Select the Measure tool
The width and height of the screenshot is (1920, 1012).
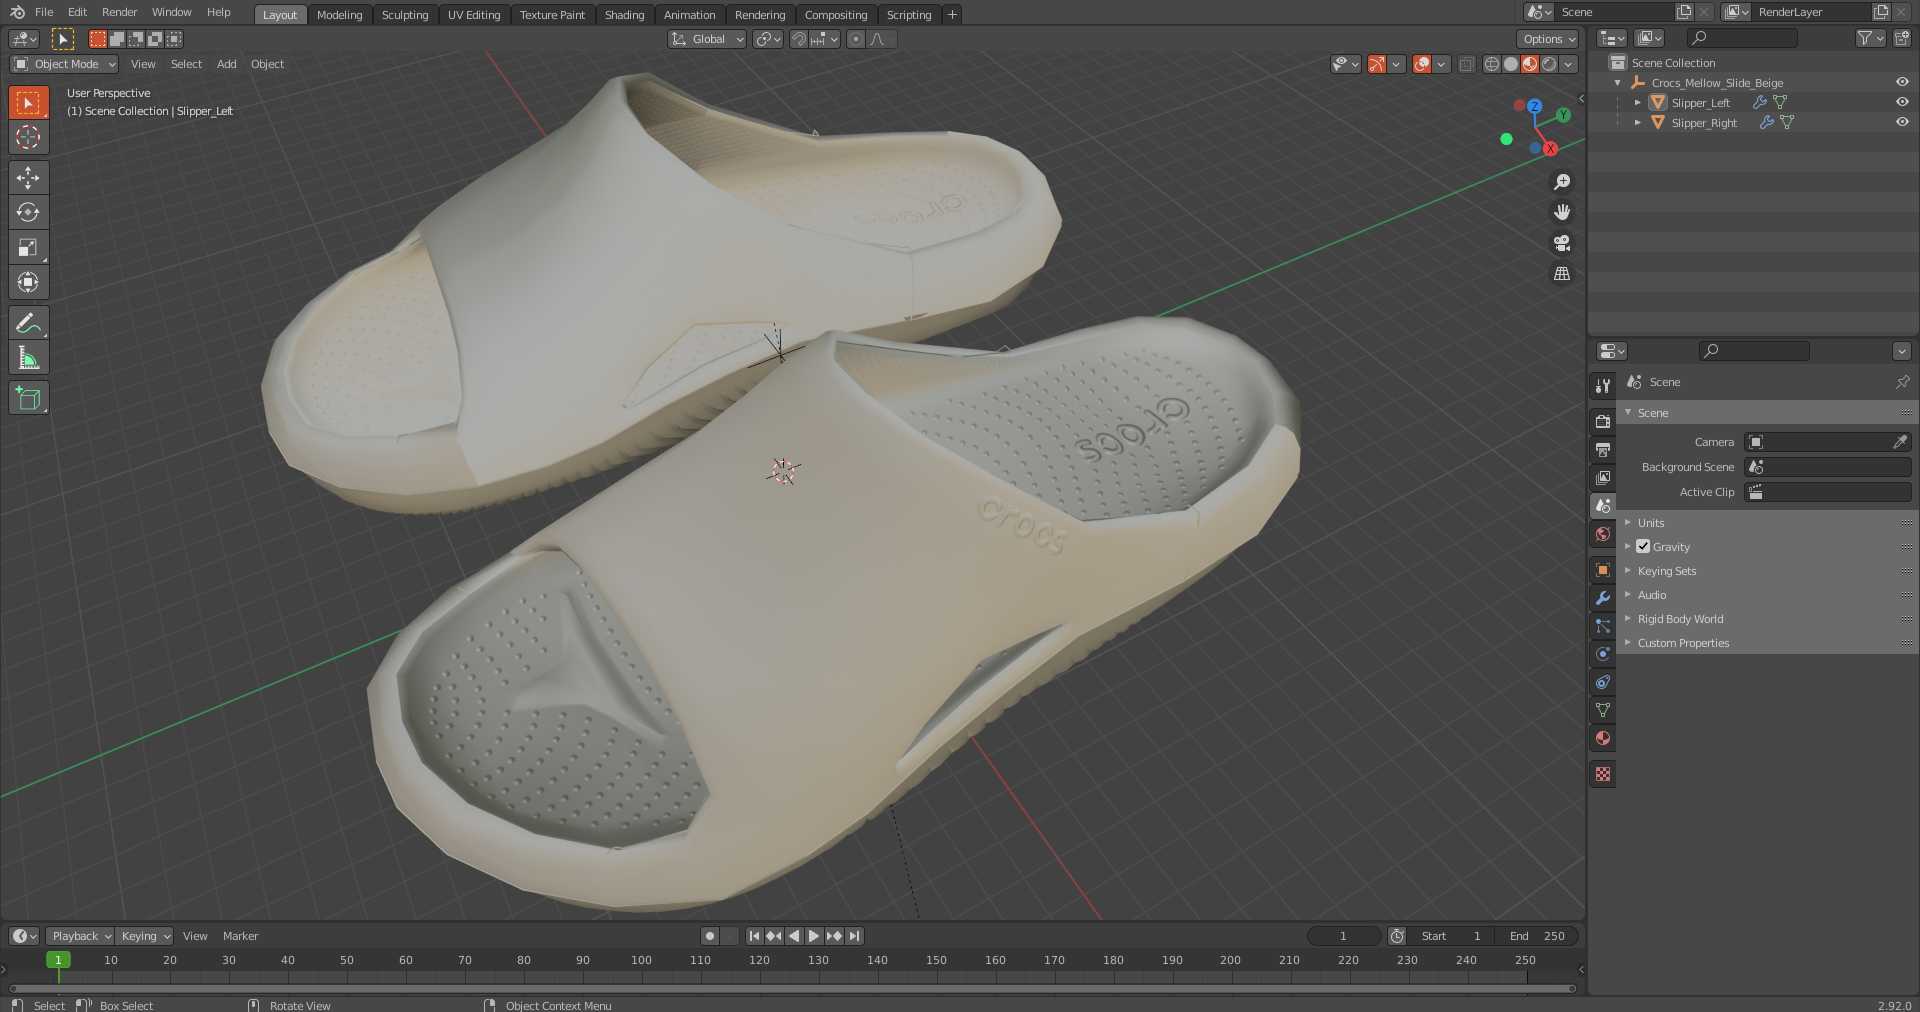(x=28, y=358)
